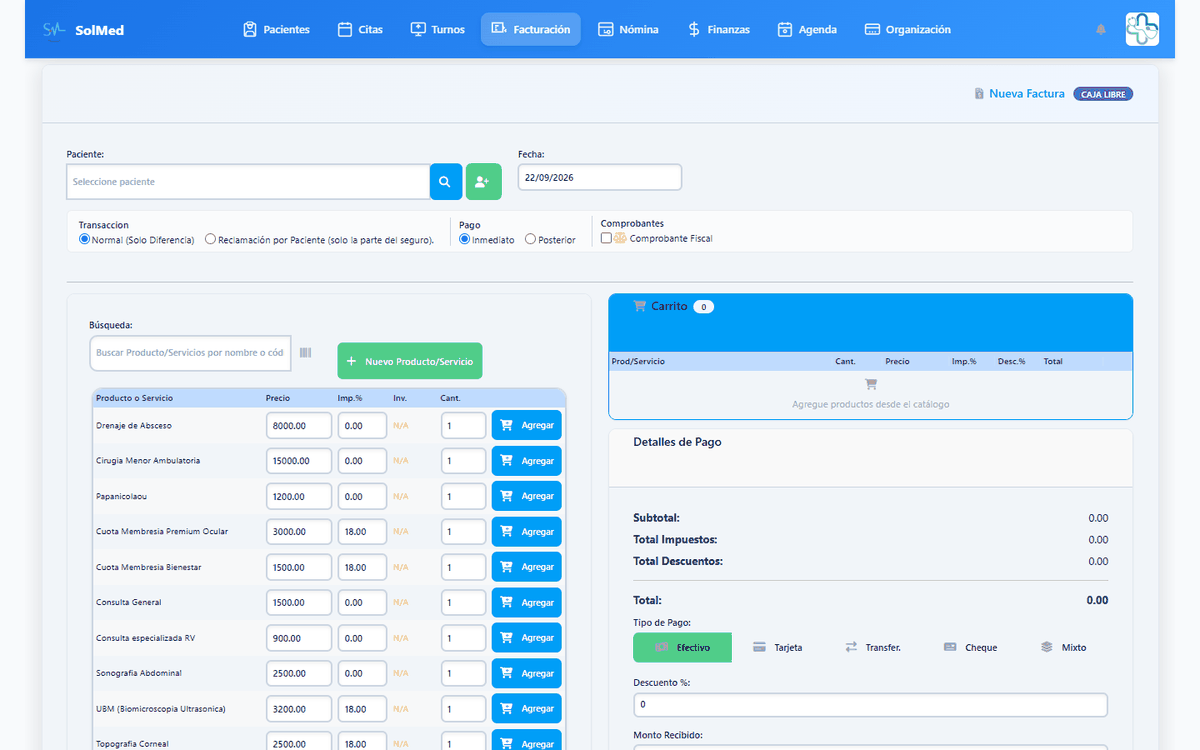Open Pacientes in the top navigation
The height and width of the screenshot is (750, 1200).
point(277,29)
